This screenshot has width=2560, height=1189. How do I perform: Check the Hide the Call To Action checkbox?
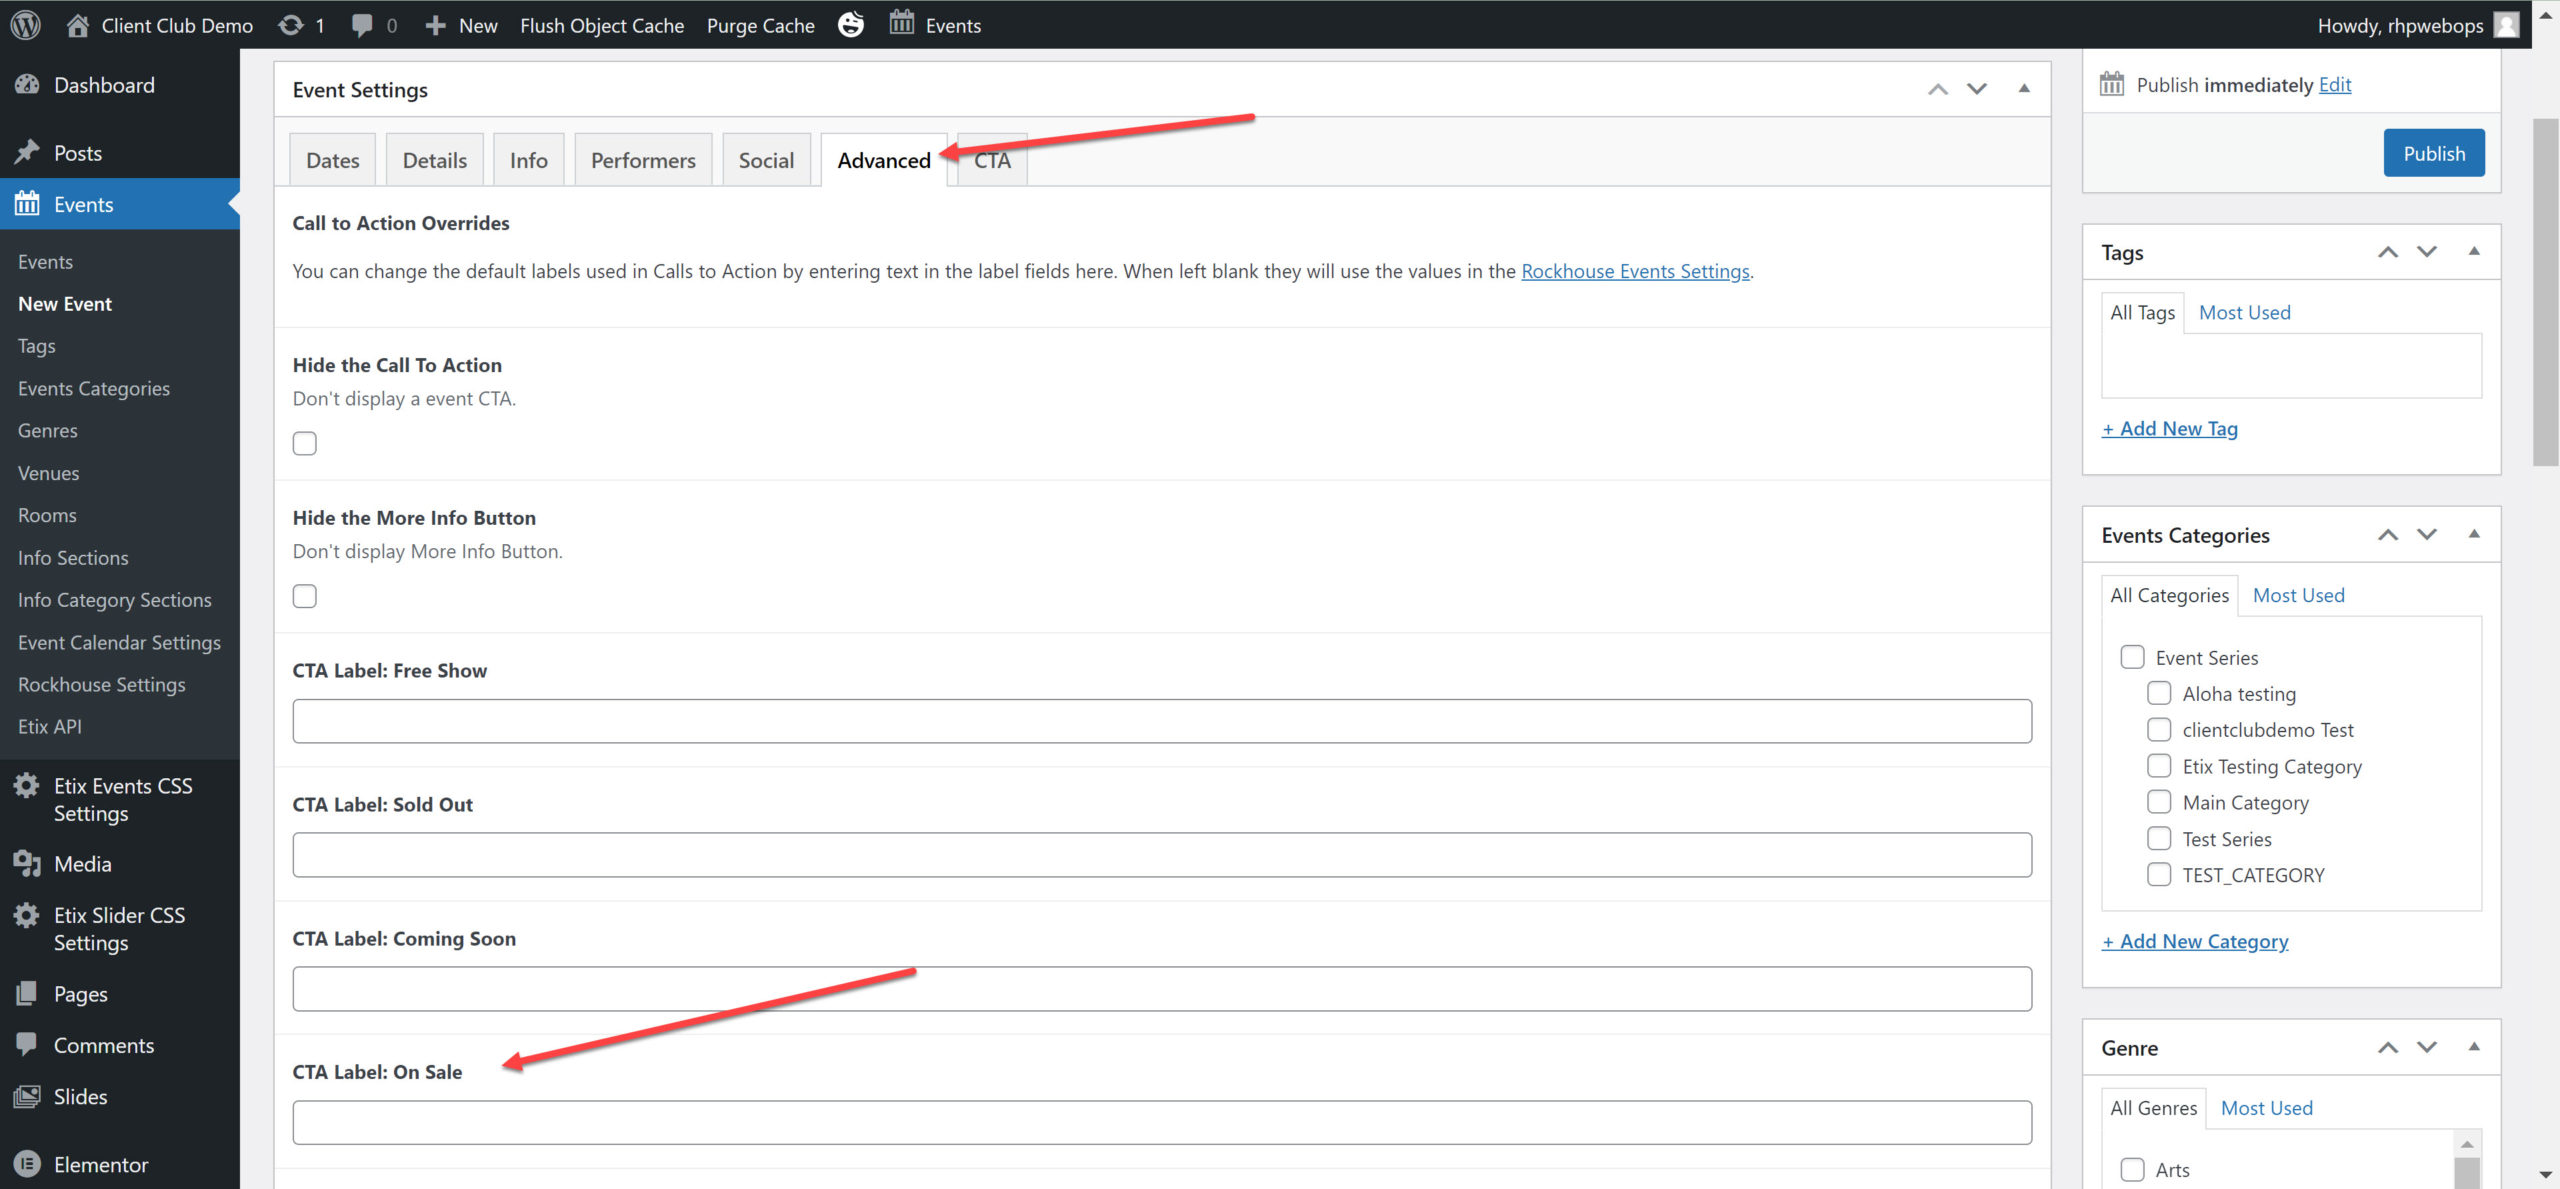click(305, 443)
